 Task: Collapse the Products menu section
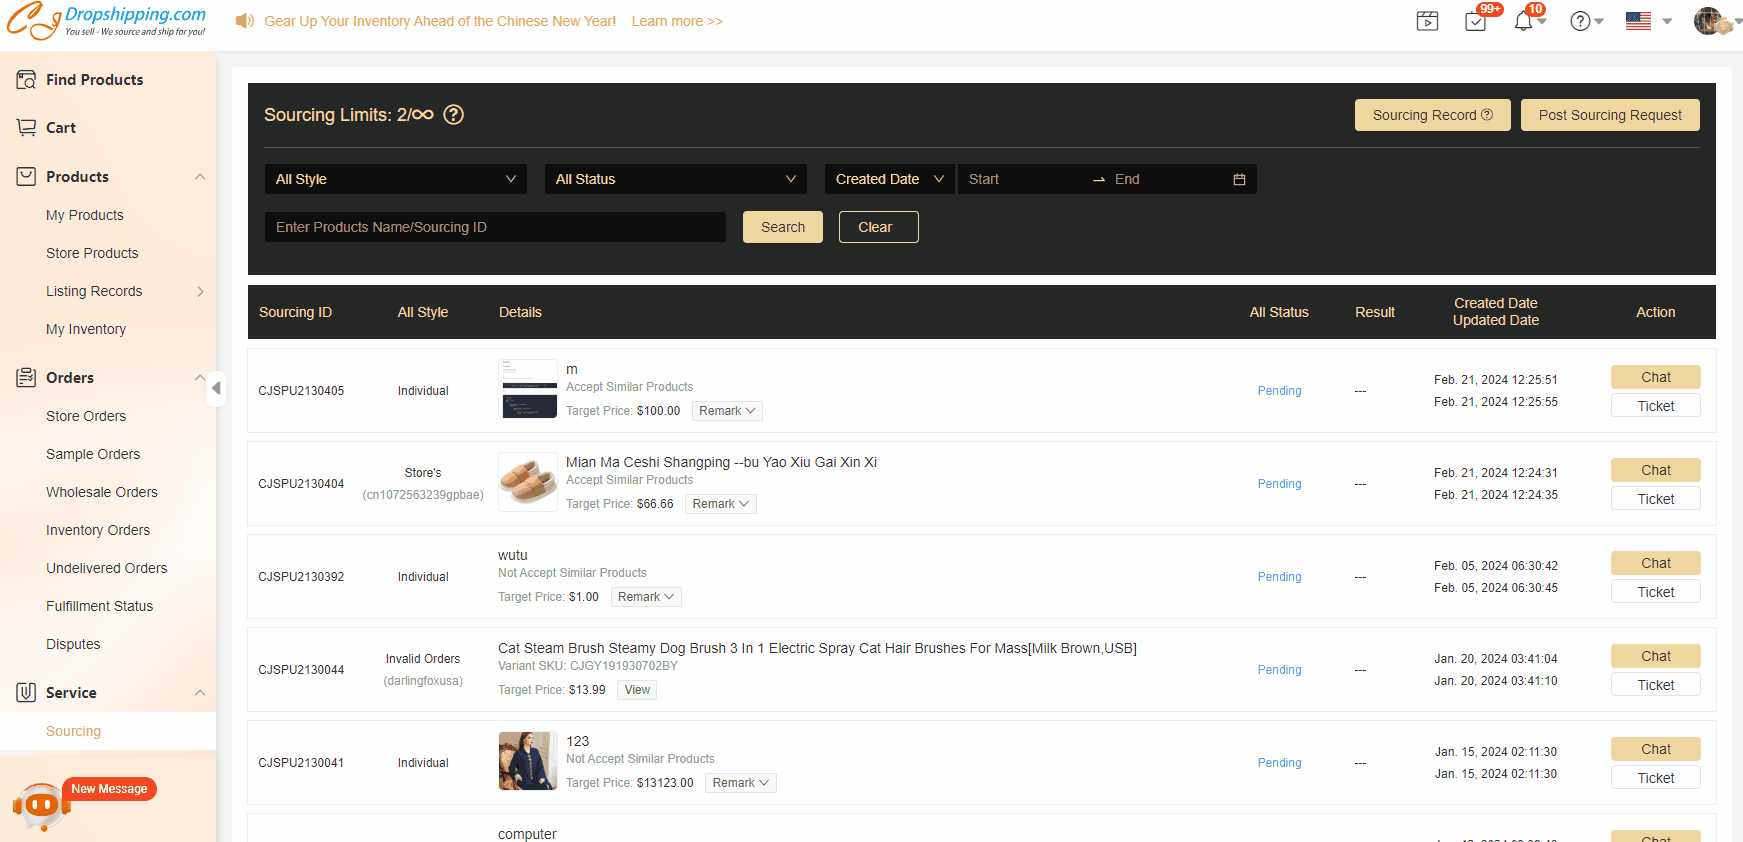click(x=200, y=177)
